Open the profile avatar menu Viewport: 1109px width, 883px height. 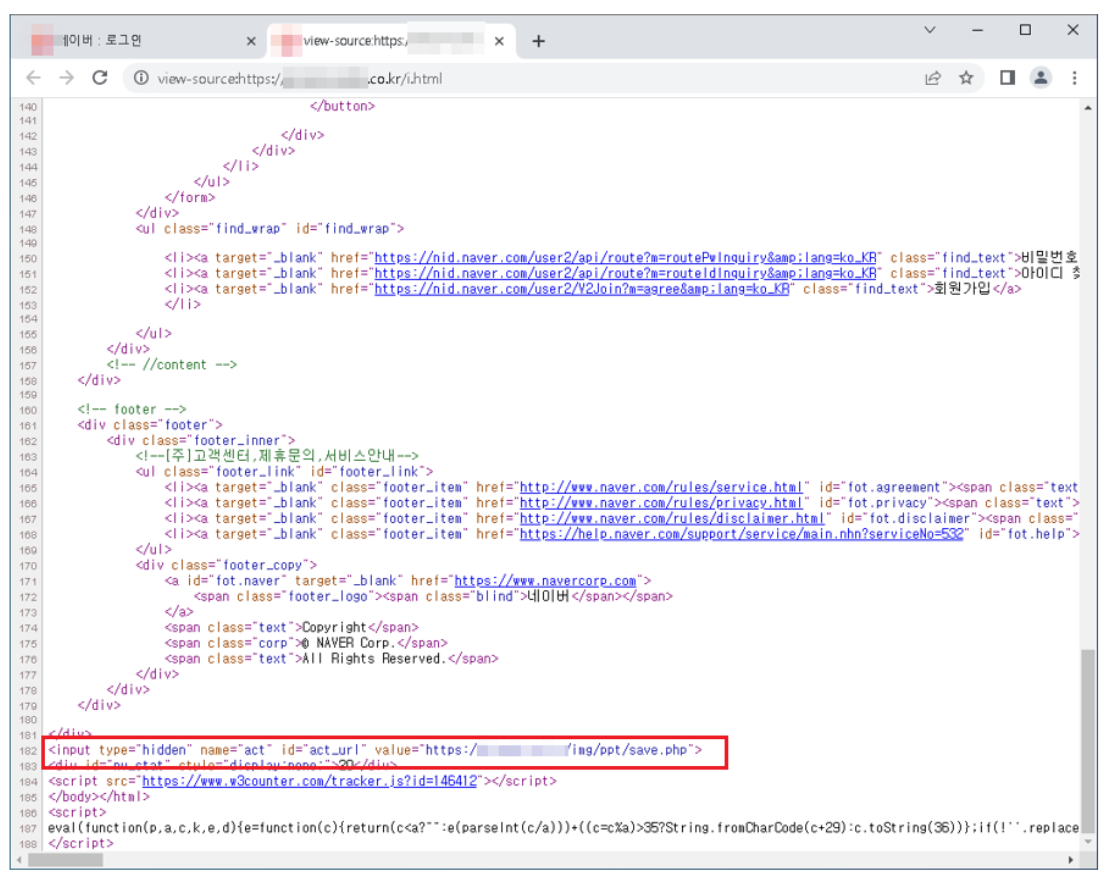pos(1040,78)
